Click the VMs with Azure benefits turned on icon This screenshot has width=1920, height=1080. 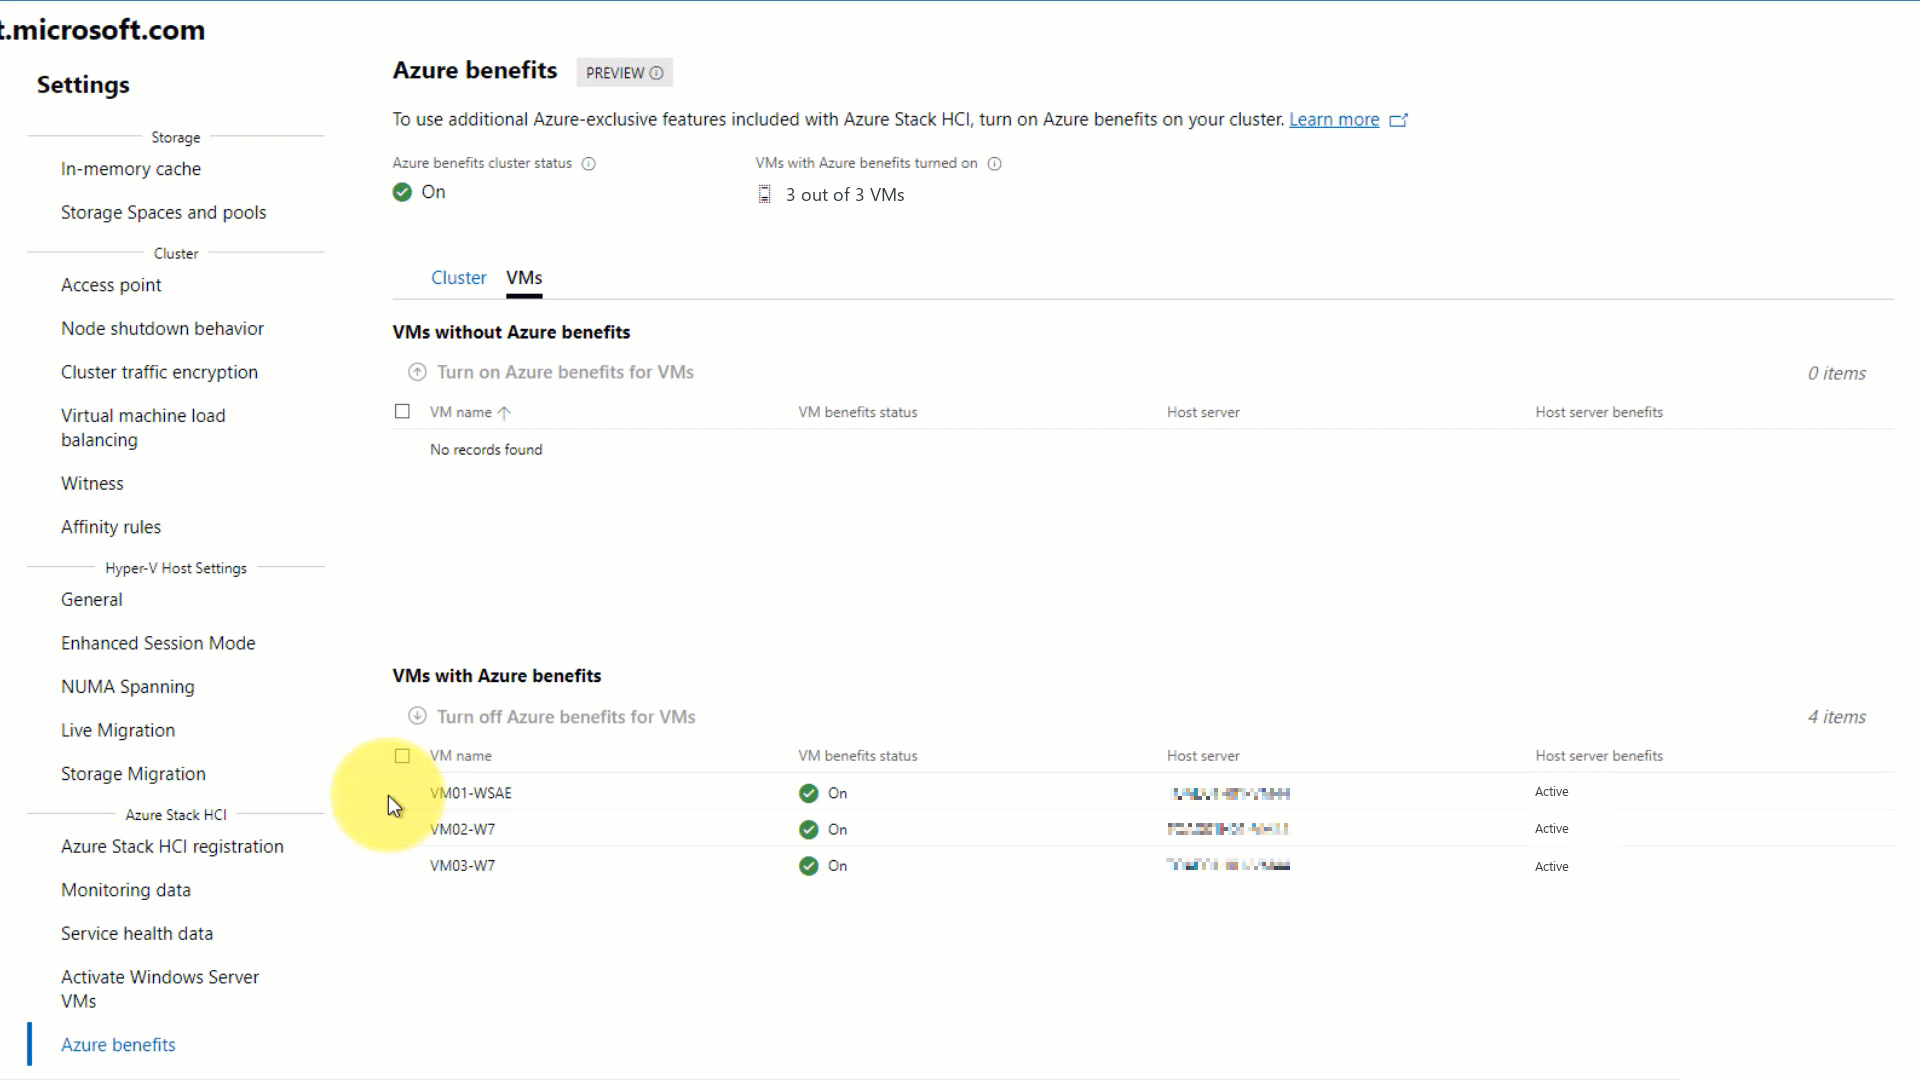(x=994, y=162)
